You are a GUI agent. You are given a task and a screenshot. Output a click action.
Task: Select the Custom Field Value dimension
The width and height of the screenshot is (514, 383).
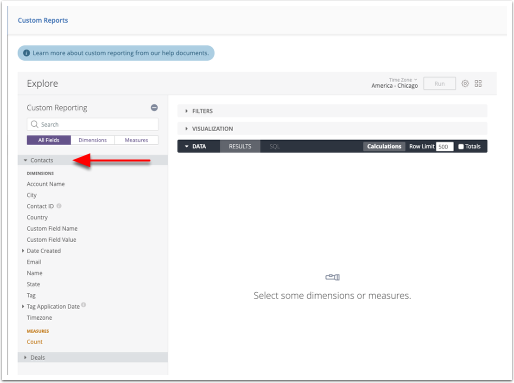pos(51,240)
